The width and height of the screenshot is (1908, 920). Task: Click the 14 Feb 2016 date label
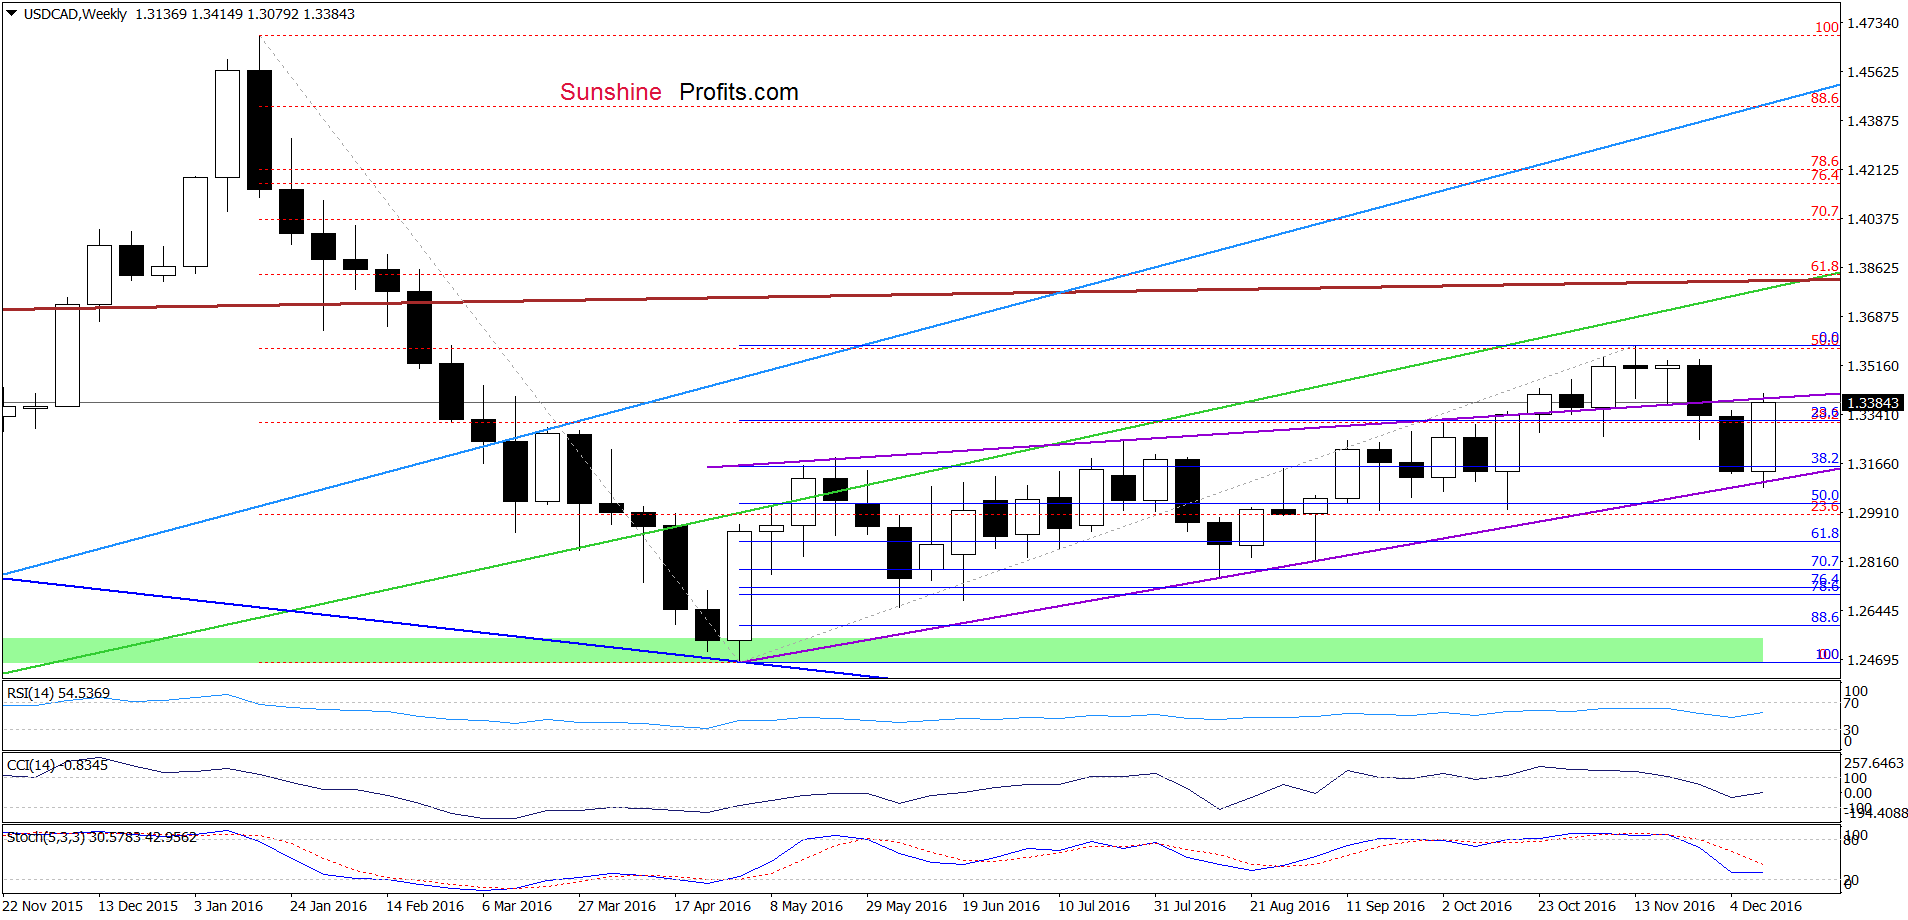(425, 906)
